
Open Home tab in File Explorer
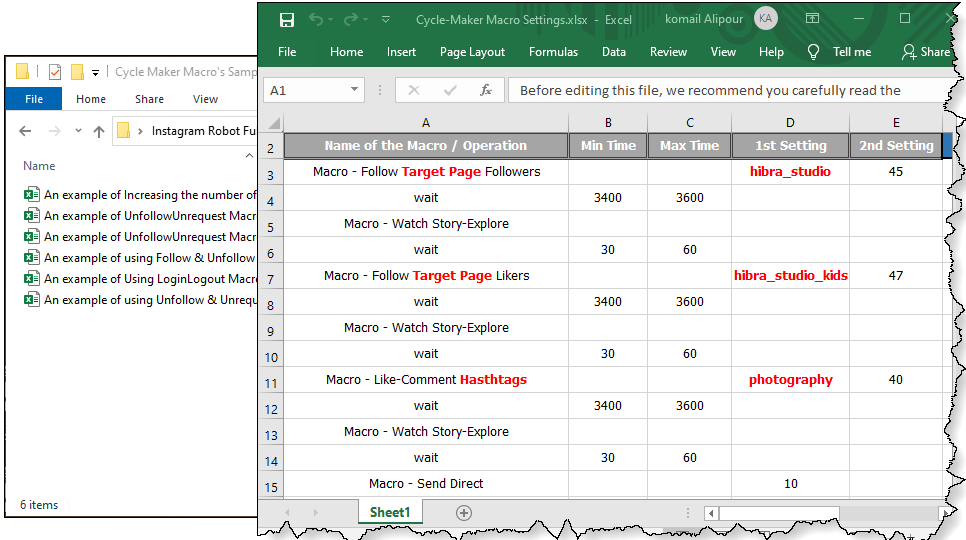pyautogui.click(x=91, y=99)
